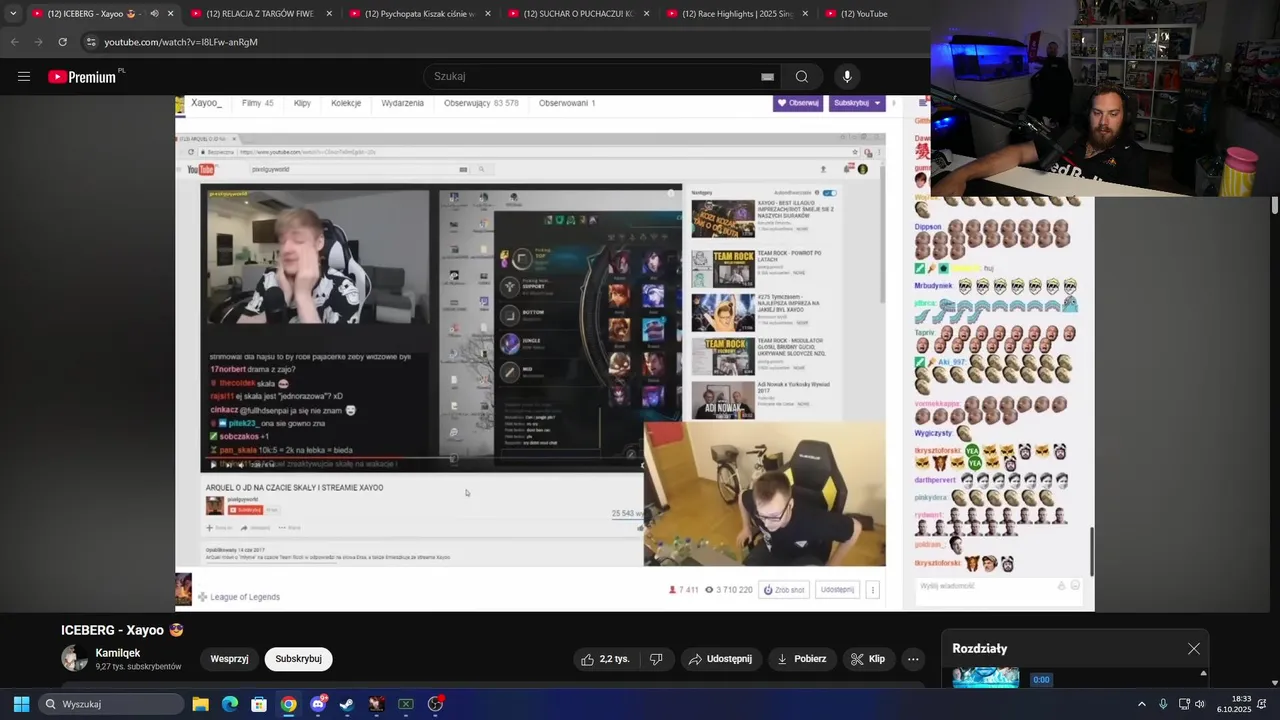Click the tray microphone icon
The image size is (1280, 720).
coord(1163,704)
